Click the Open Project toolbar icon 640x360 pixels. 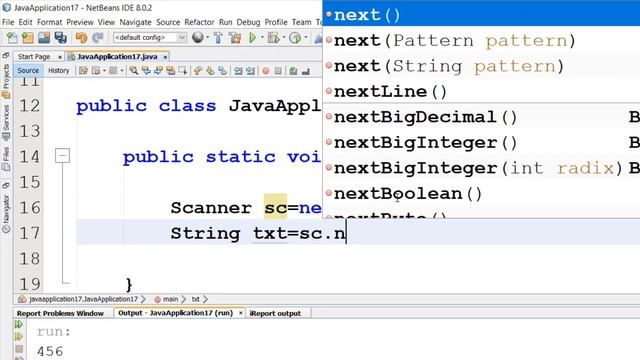point(44,38)
